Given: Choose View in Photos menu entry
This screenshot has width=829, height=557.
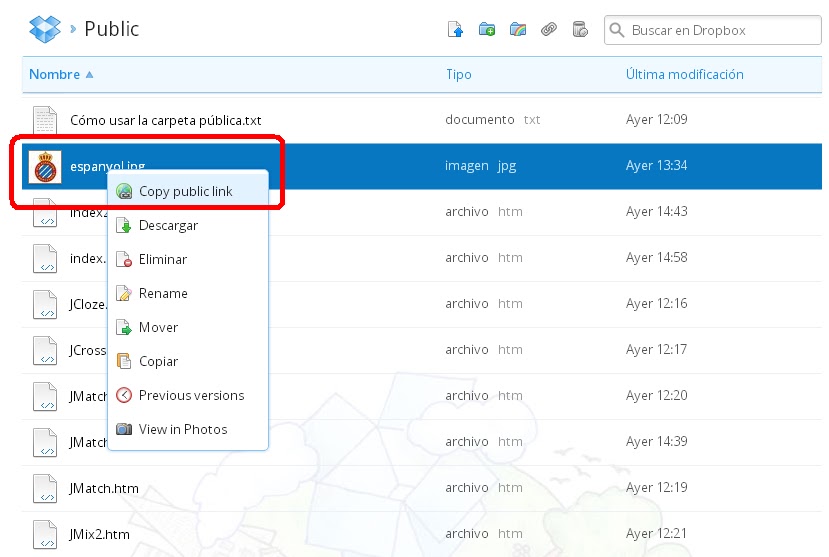Looking at the screenshot, I should [188, 429].
